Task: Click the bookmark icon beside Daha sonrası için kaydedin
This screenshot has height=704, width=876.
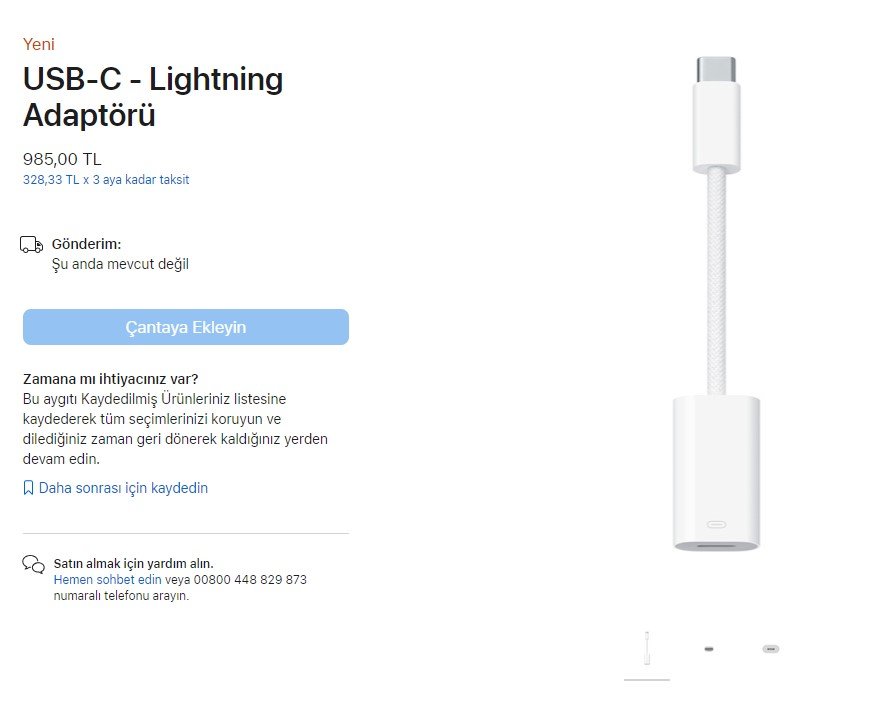Action: point(28,488)
